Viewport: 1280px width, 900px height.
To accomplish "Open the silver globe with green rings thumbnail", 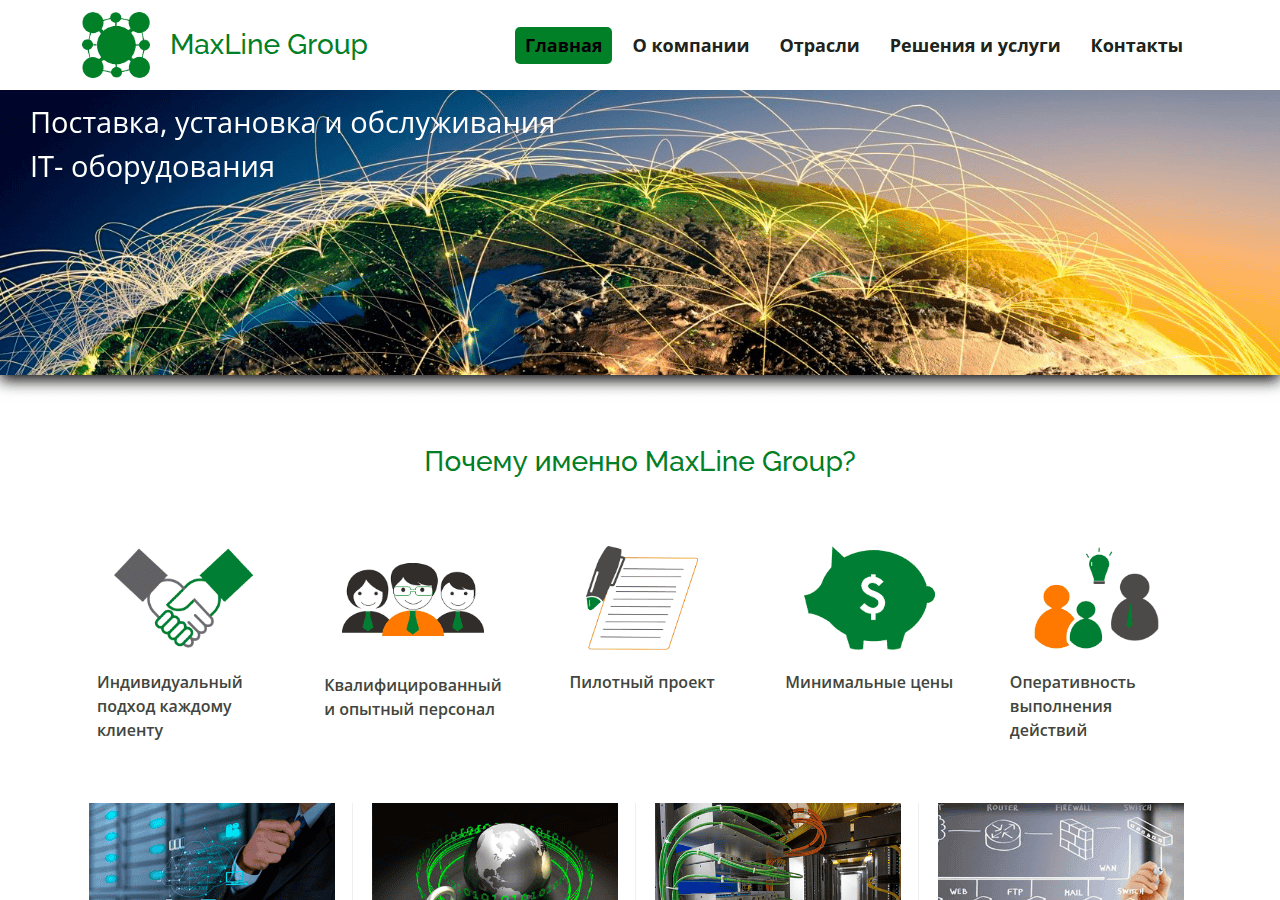I will tap(495, 851).
